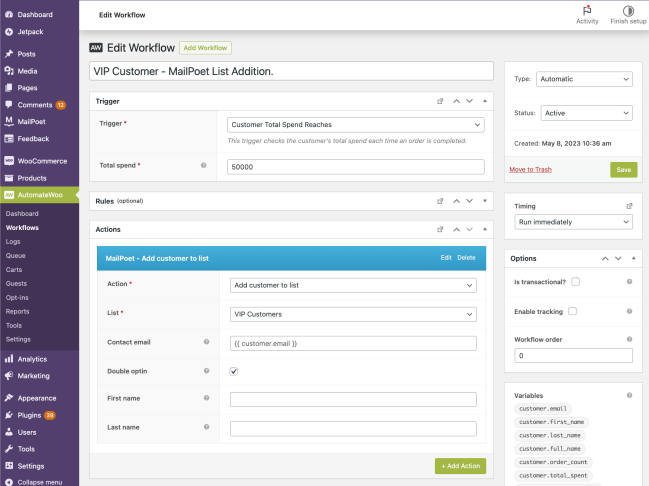Click the Move to Trash link
This screenshot has height=486, width=649.
click(530, 170)
